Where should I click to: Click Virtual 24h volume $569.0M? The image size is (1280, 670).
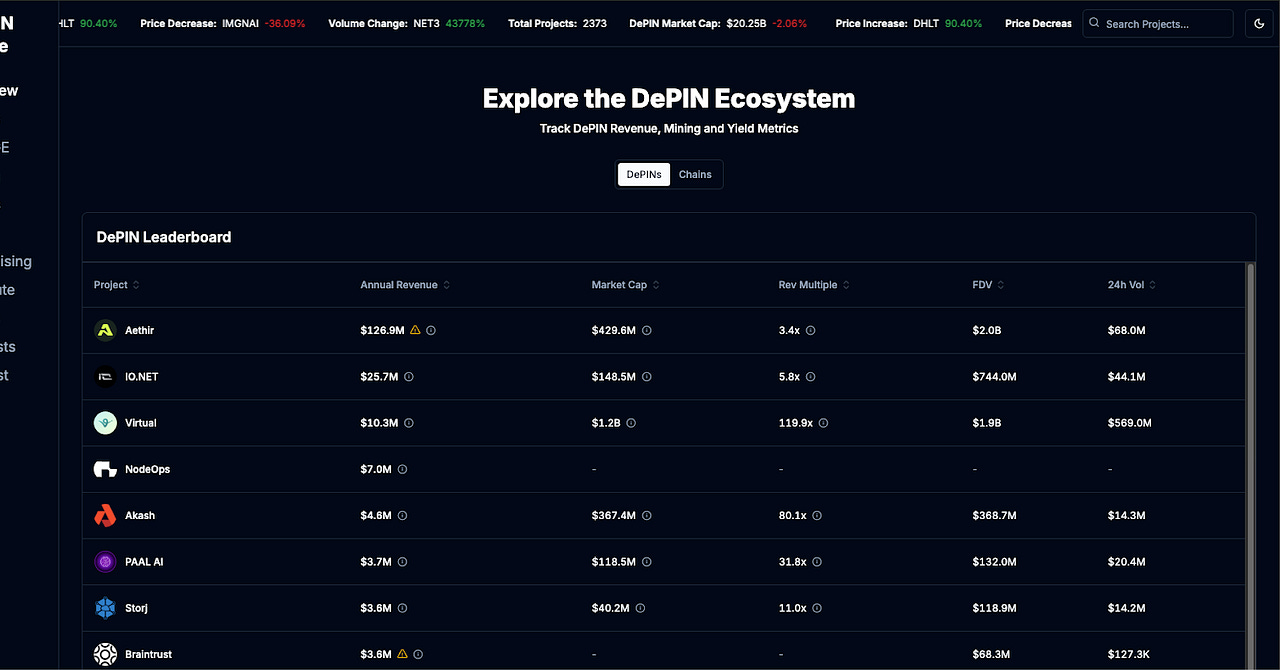pos(1130,423)
